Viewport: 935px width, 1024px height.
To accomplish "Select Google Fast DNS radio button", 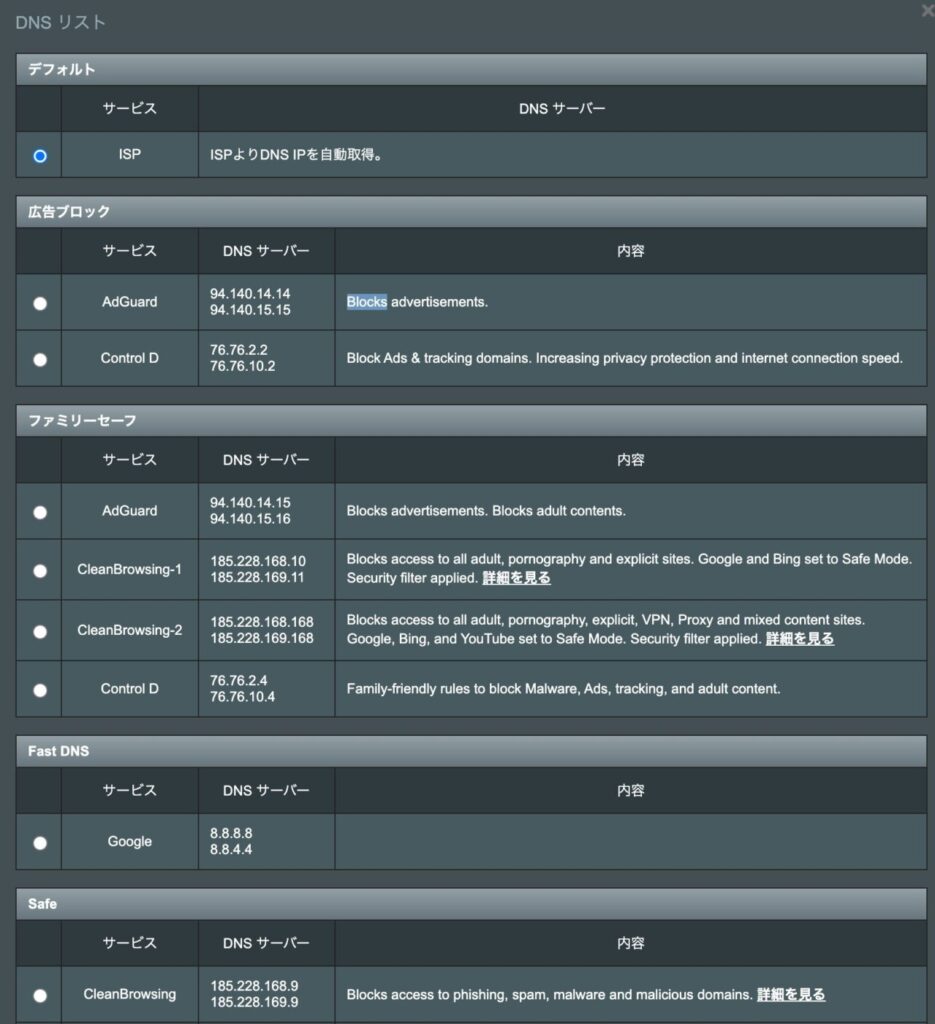I will (40, 843).
